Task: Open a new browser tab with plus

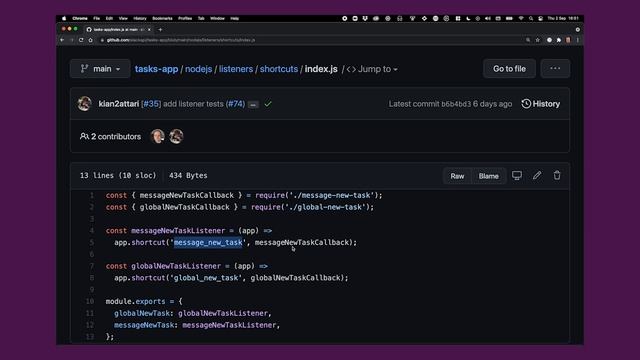Action: [160, 29]
